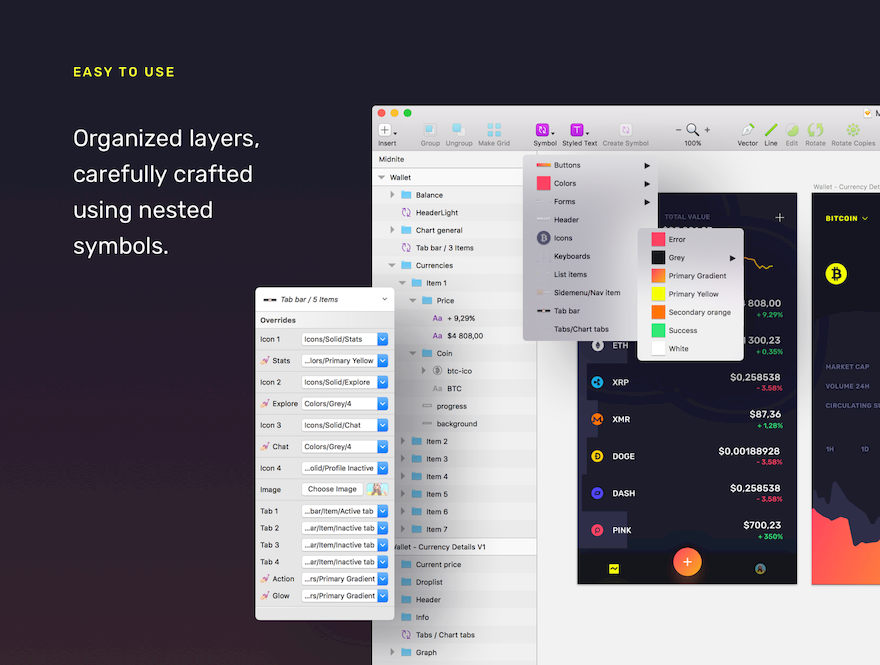Pick the Secondary orange swatch
Screen dimensions: 880x665
tap(658, 312)
